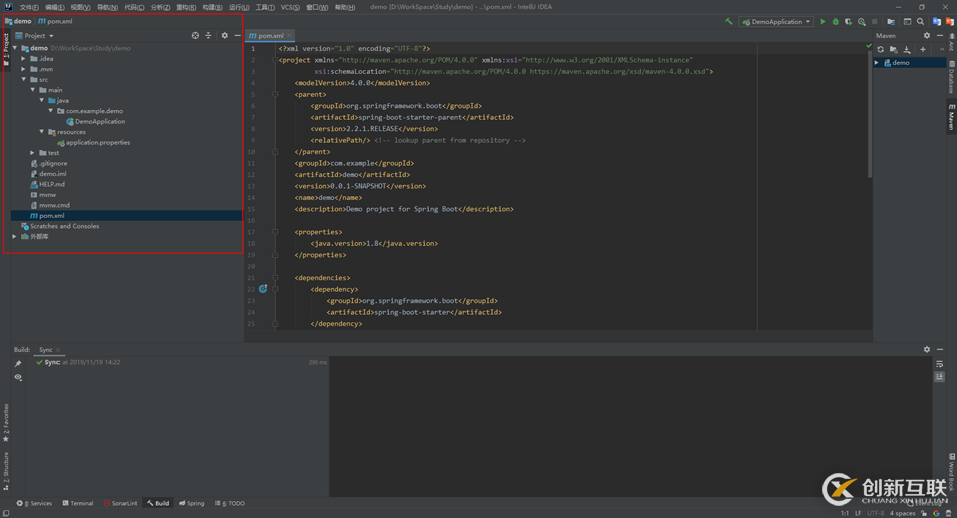Open the SonarLint tool window
Screen dimensions: 957x518
tap(121, 503)
